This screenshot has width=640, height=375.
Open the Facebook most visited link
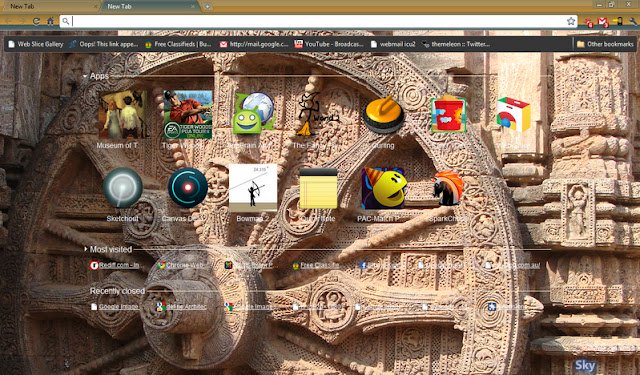click(379, 265)
